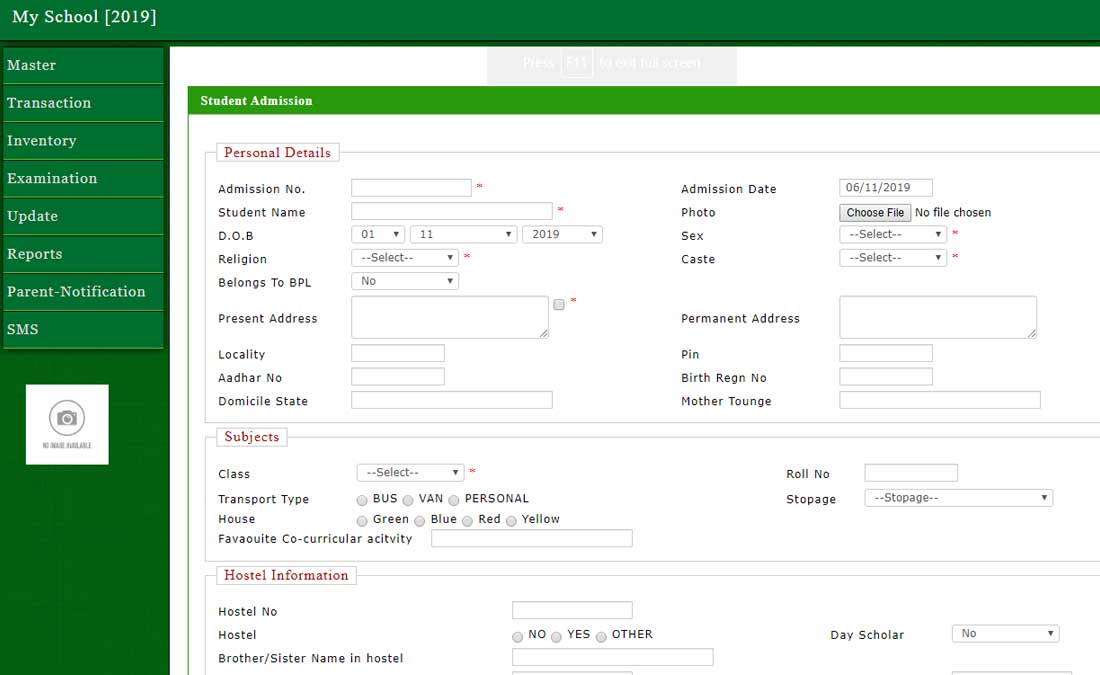Open the SMS sidebar menu
This screenshot has width=1100, height=675.
click(x=21, y=329)
